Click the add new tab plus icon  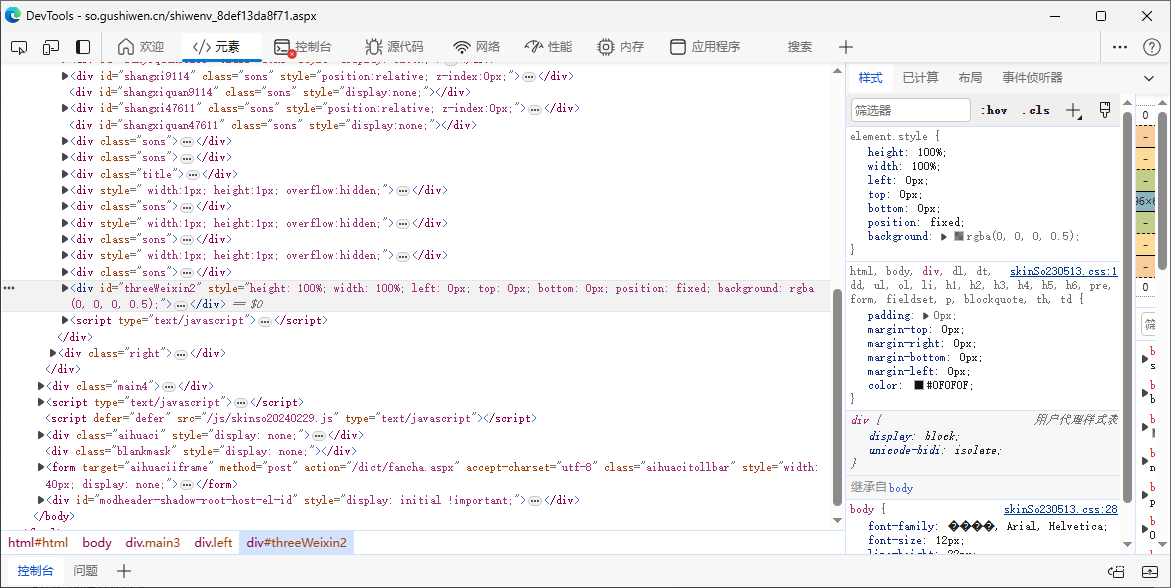pyautogui.click(x=846, y=47)
